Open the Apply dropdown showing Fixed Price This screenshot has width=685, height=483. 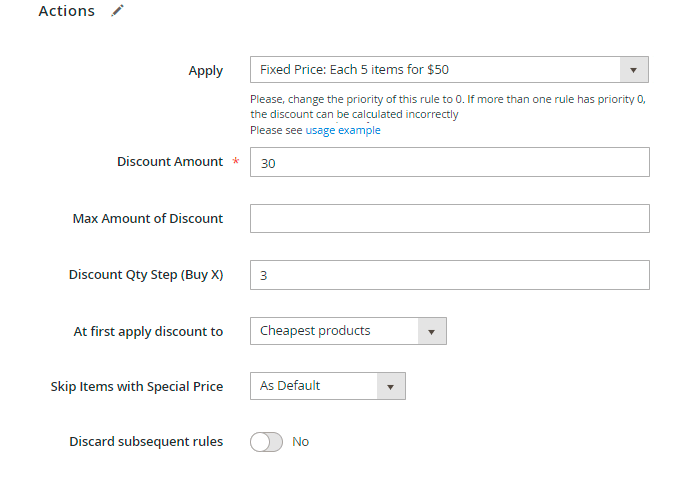[448, 70]
